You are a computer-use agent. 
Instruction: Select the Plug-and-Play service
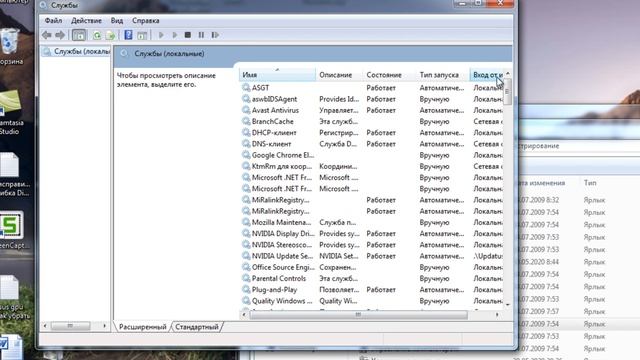tap(274, 290)
